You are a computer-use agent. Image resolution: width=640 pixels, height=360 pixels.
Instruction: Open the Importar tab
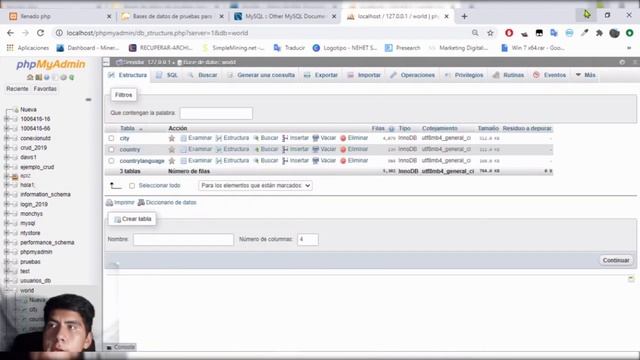(364, 75)
